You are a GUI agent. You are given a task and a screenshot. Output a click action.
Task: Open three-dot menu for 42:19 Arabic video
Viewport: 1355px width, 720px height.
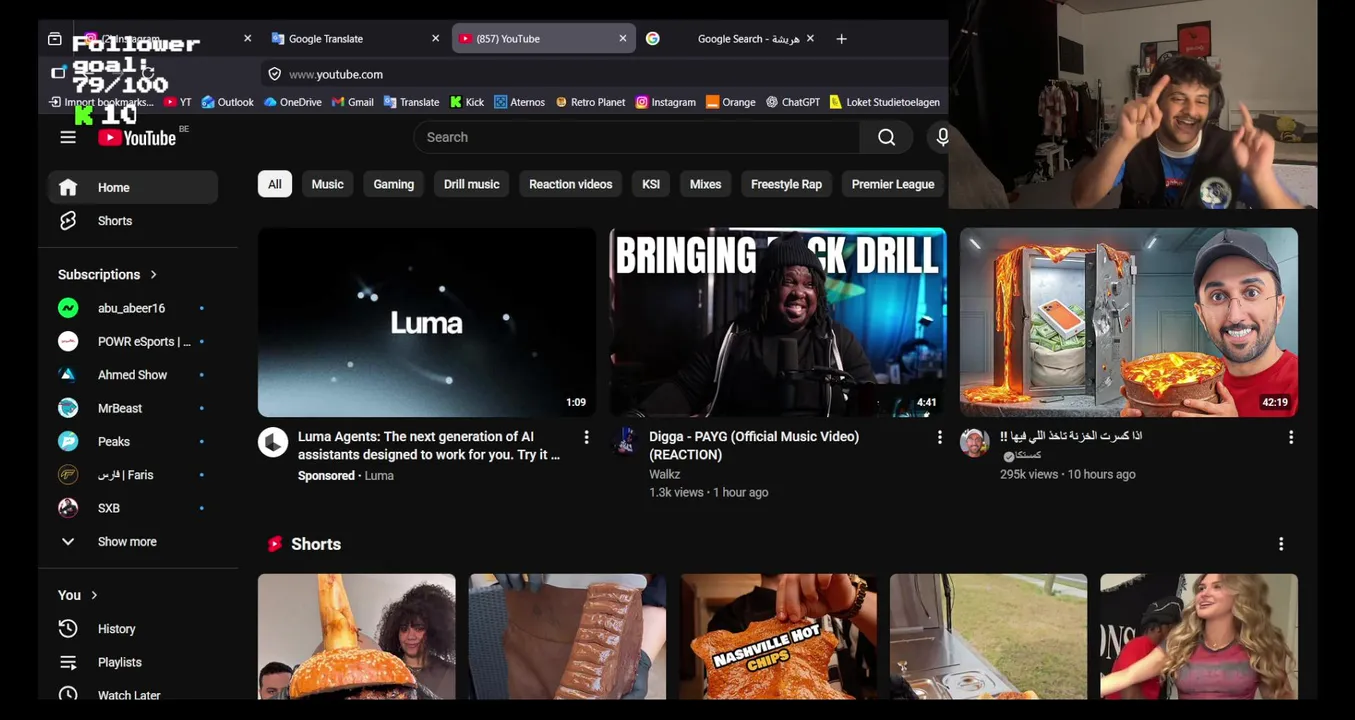1291,438
